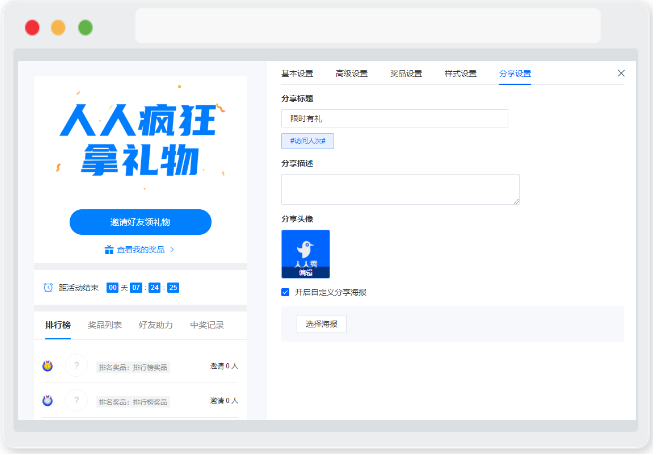Click the 人人疯狂拿礼物 banner headline
Screen dimensions: 653x454
click(140, 140)
